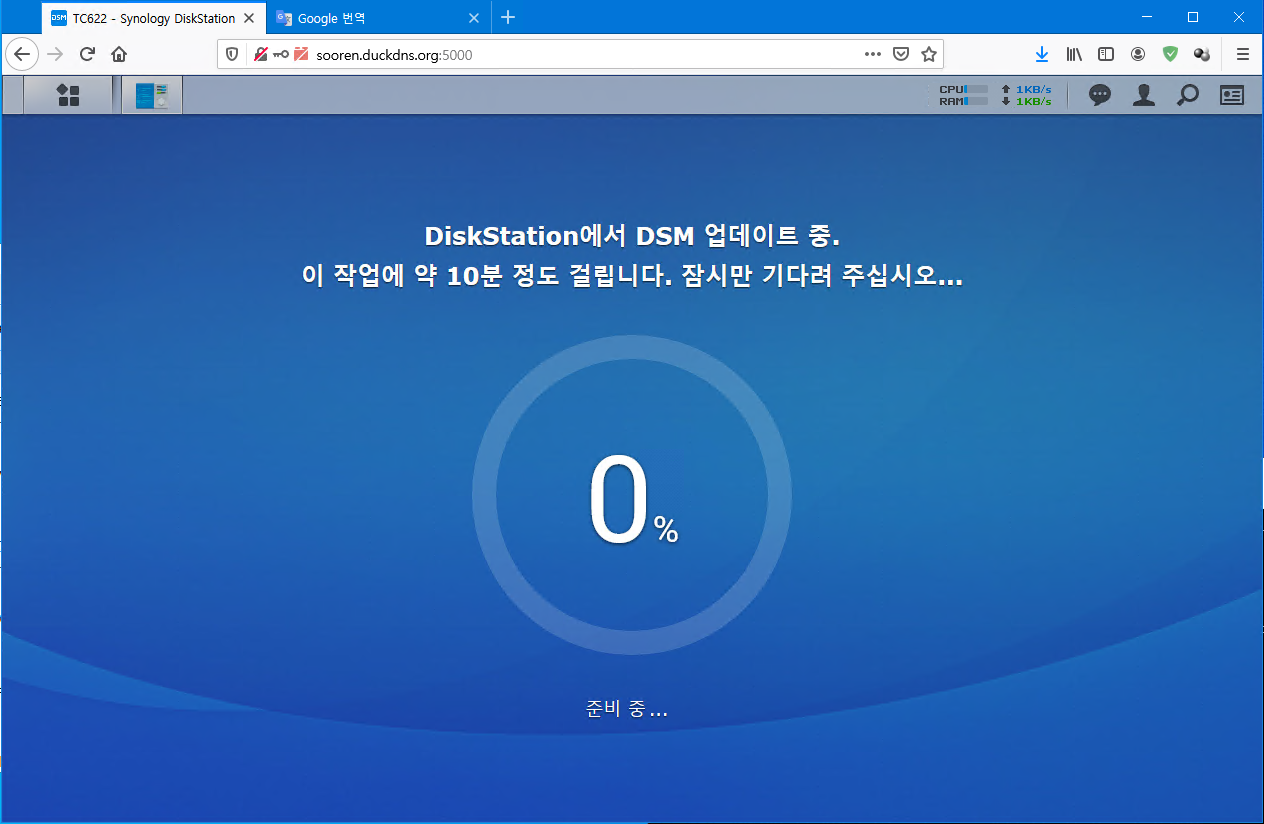Click the Firefox forward arrow

point(55,54)
